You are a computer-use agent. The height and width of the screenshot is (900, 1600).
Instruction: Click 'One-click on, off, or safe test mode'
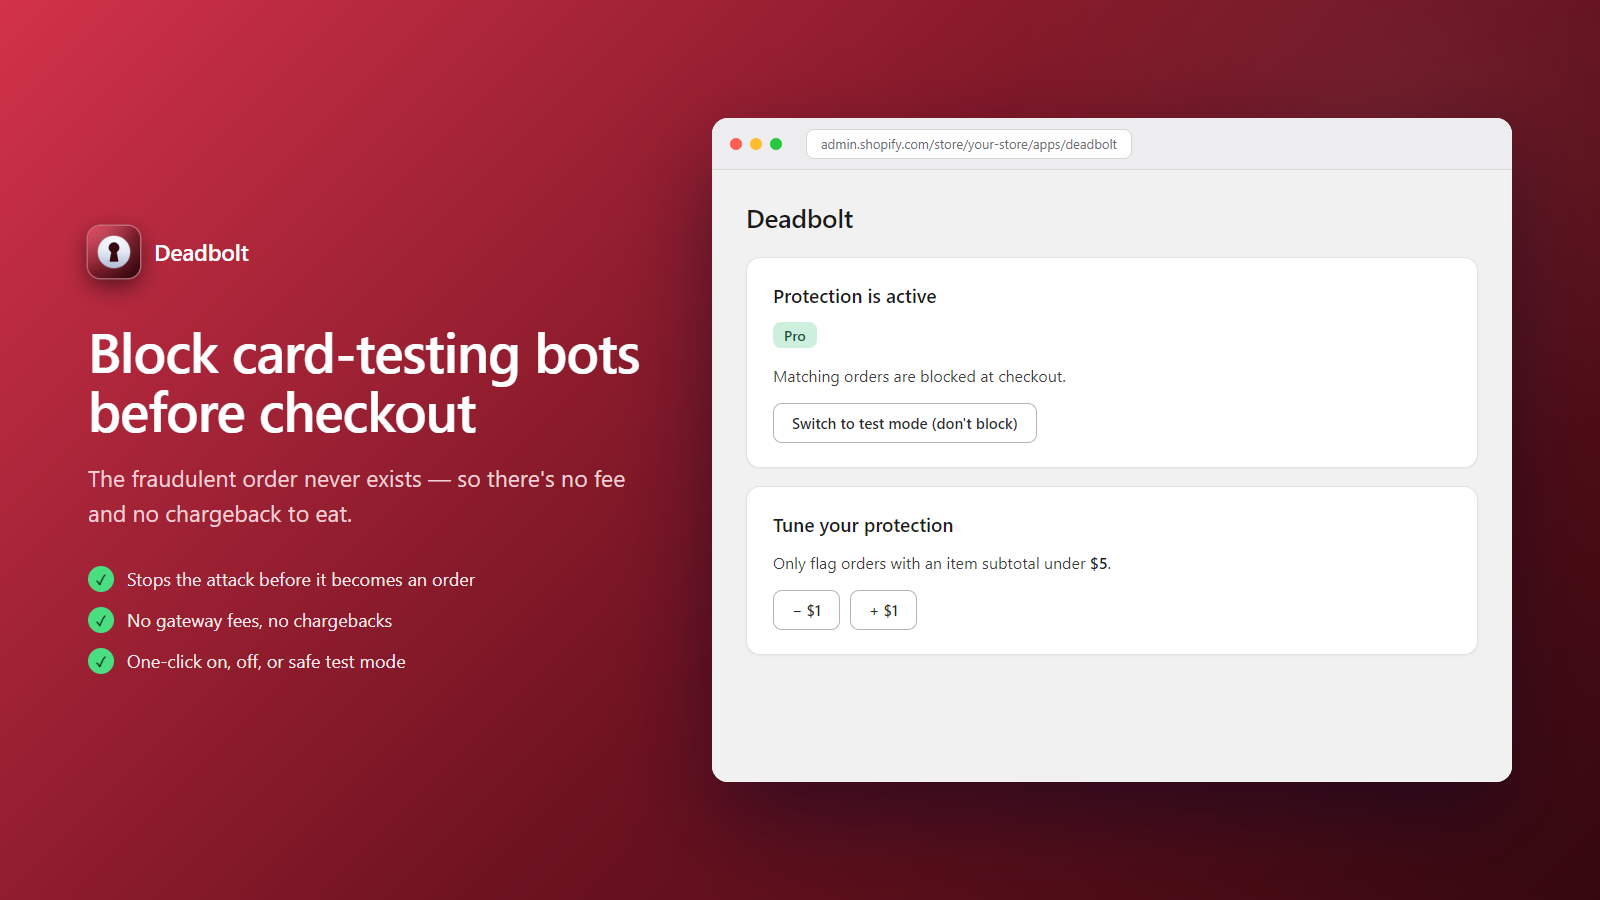266,662
